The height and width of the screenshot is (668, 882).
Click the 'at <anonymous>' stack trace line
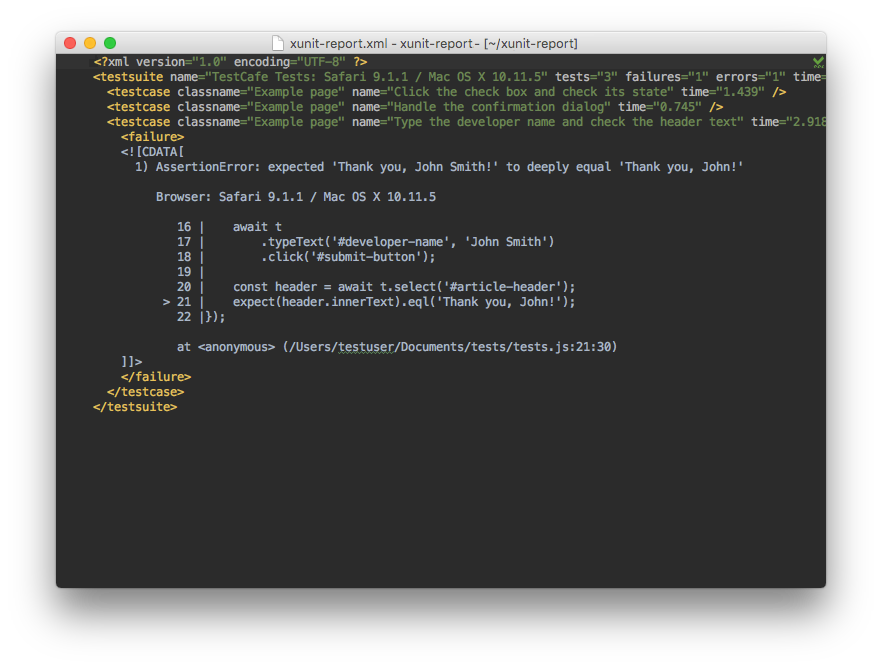tap(397, 347)
